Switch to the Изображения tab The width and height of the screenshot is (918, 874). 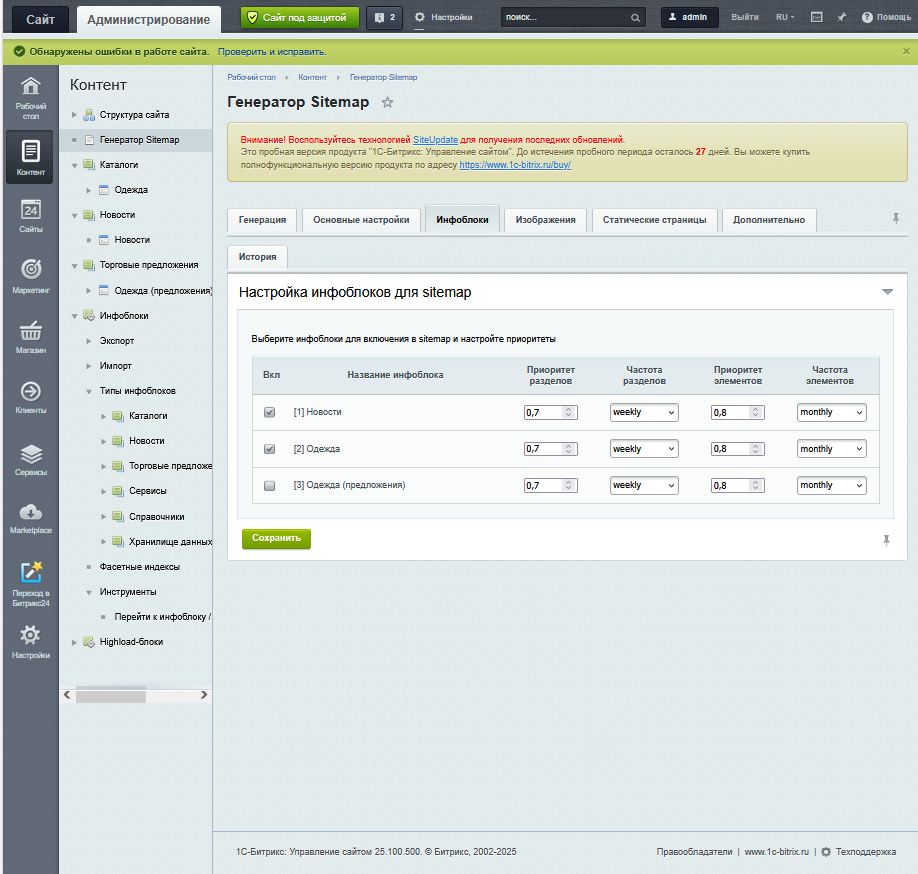point(545,220)
